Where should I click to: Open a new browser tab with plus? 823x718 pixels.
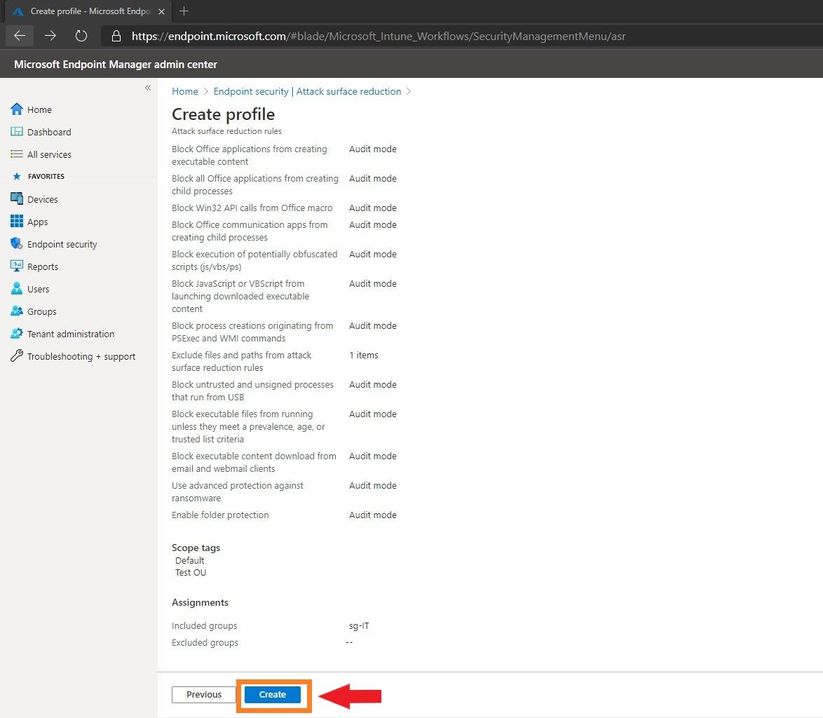click(x=184, y=11)
